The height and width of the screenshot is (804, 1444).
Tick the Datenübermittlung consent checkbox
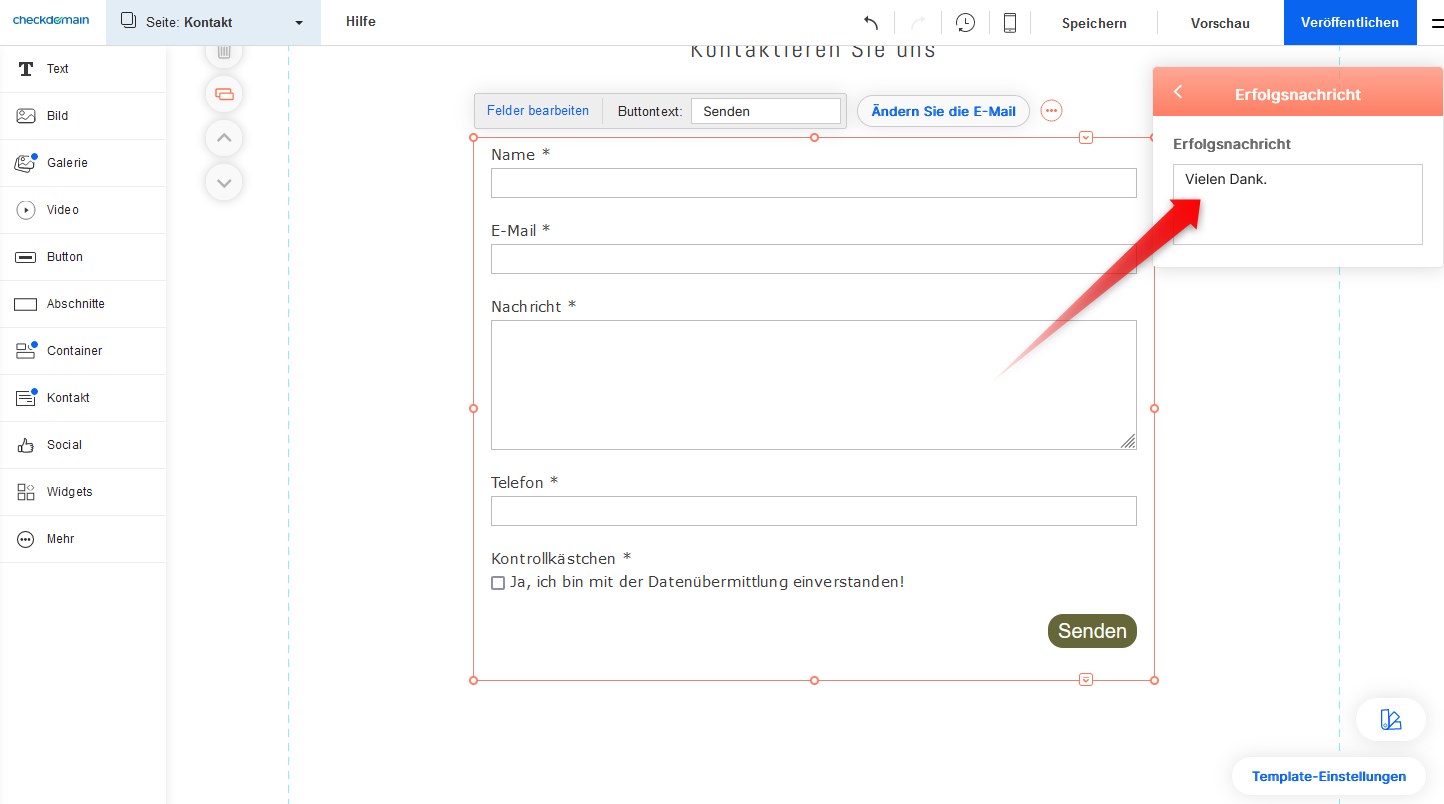point(498,583)
